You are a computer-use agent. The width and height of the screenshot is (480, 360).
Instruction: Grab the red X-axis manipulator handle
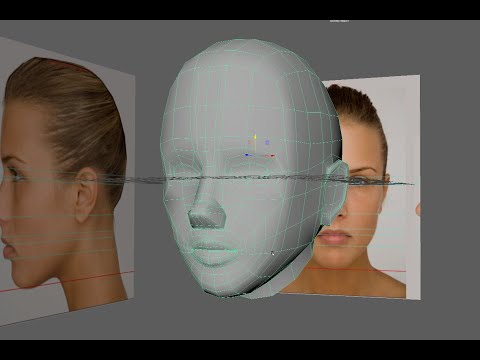click(272, 155)
